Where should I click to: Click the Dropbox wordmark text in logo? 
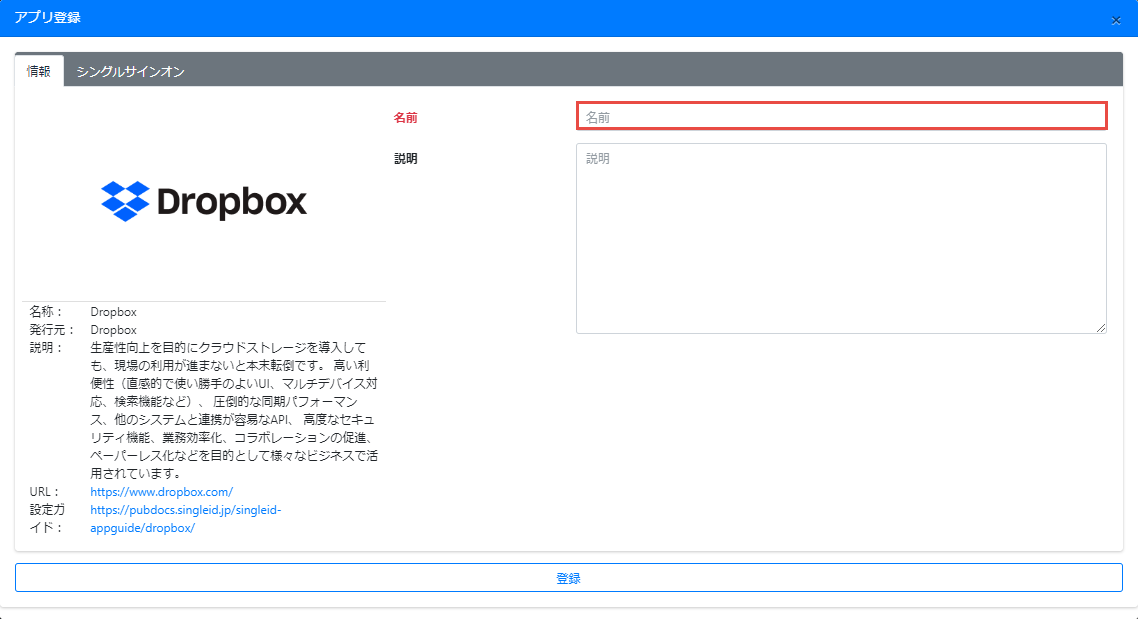(232, 202)
